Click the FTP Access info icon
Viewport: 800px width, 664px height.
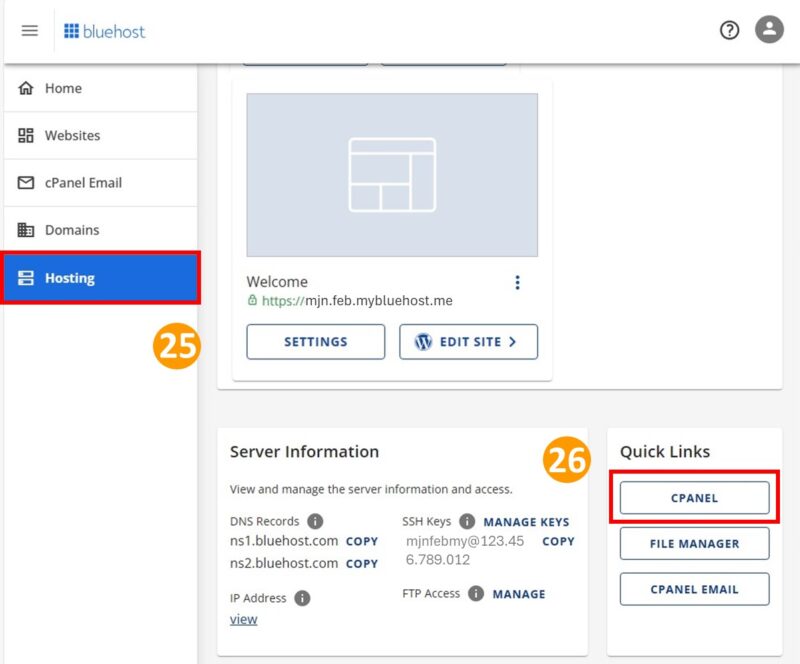pos(476,594)
